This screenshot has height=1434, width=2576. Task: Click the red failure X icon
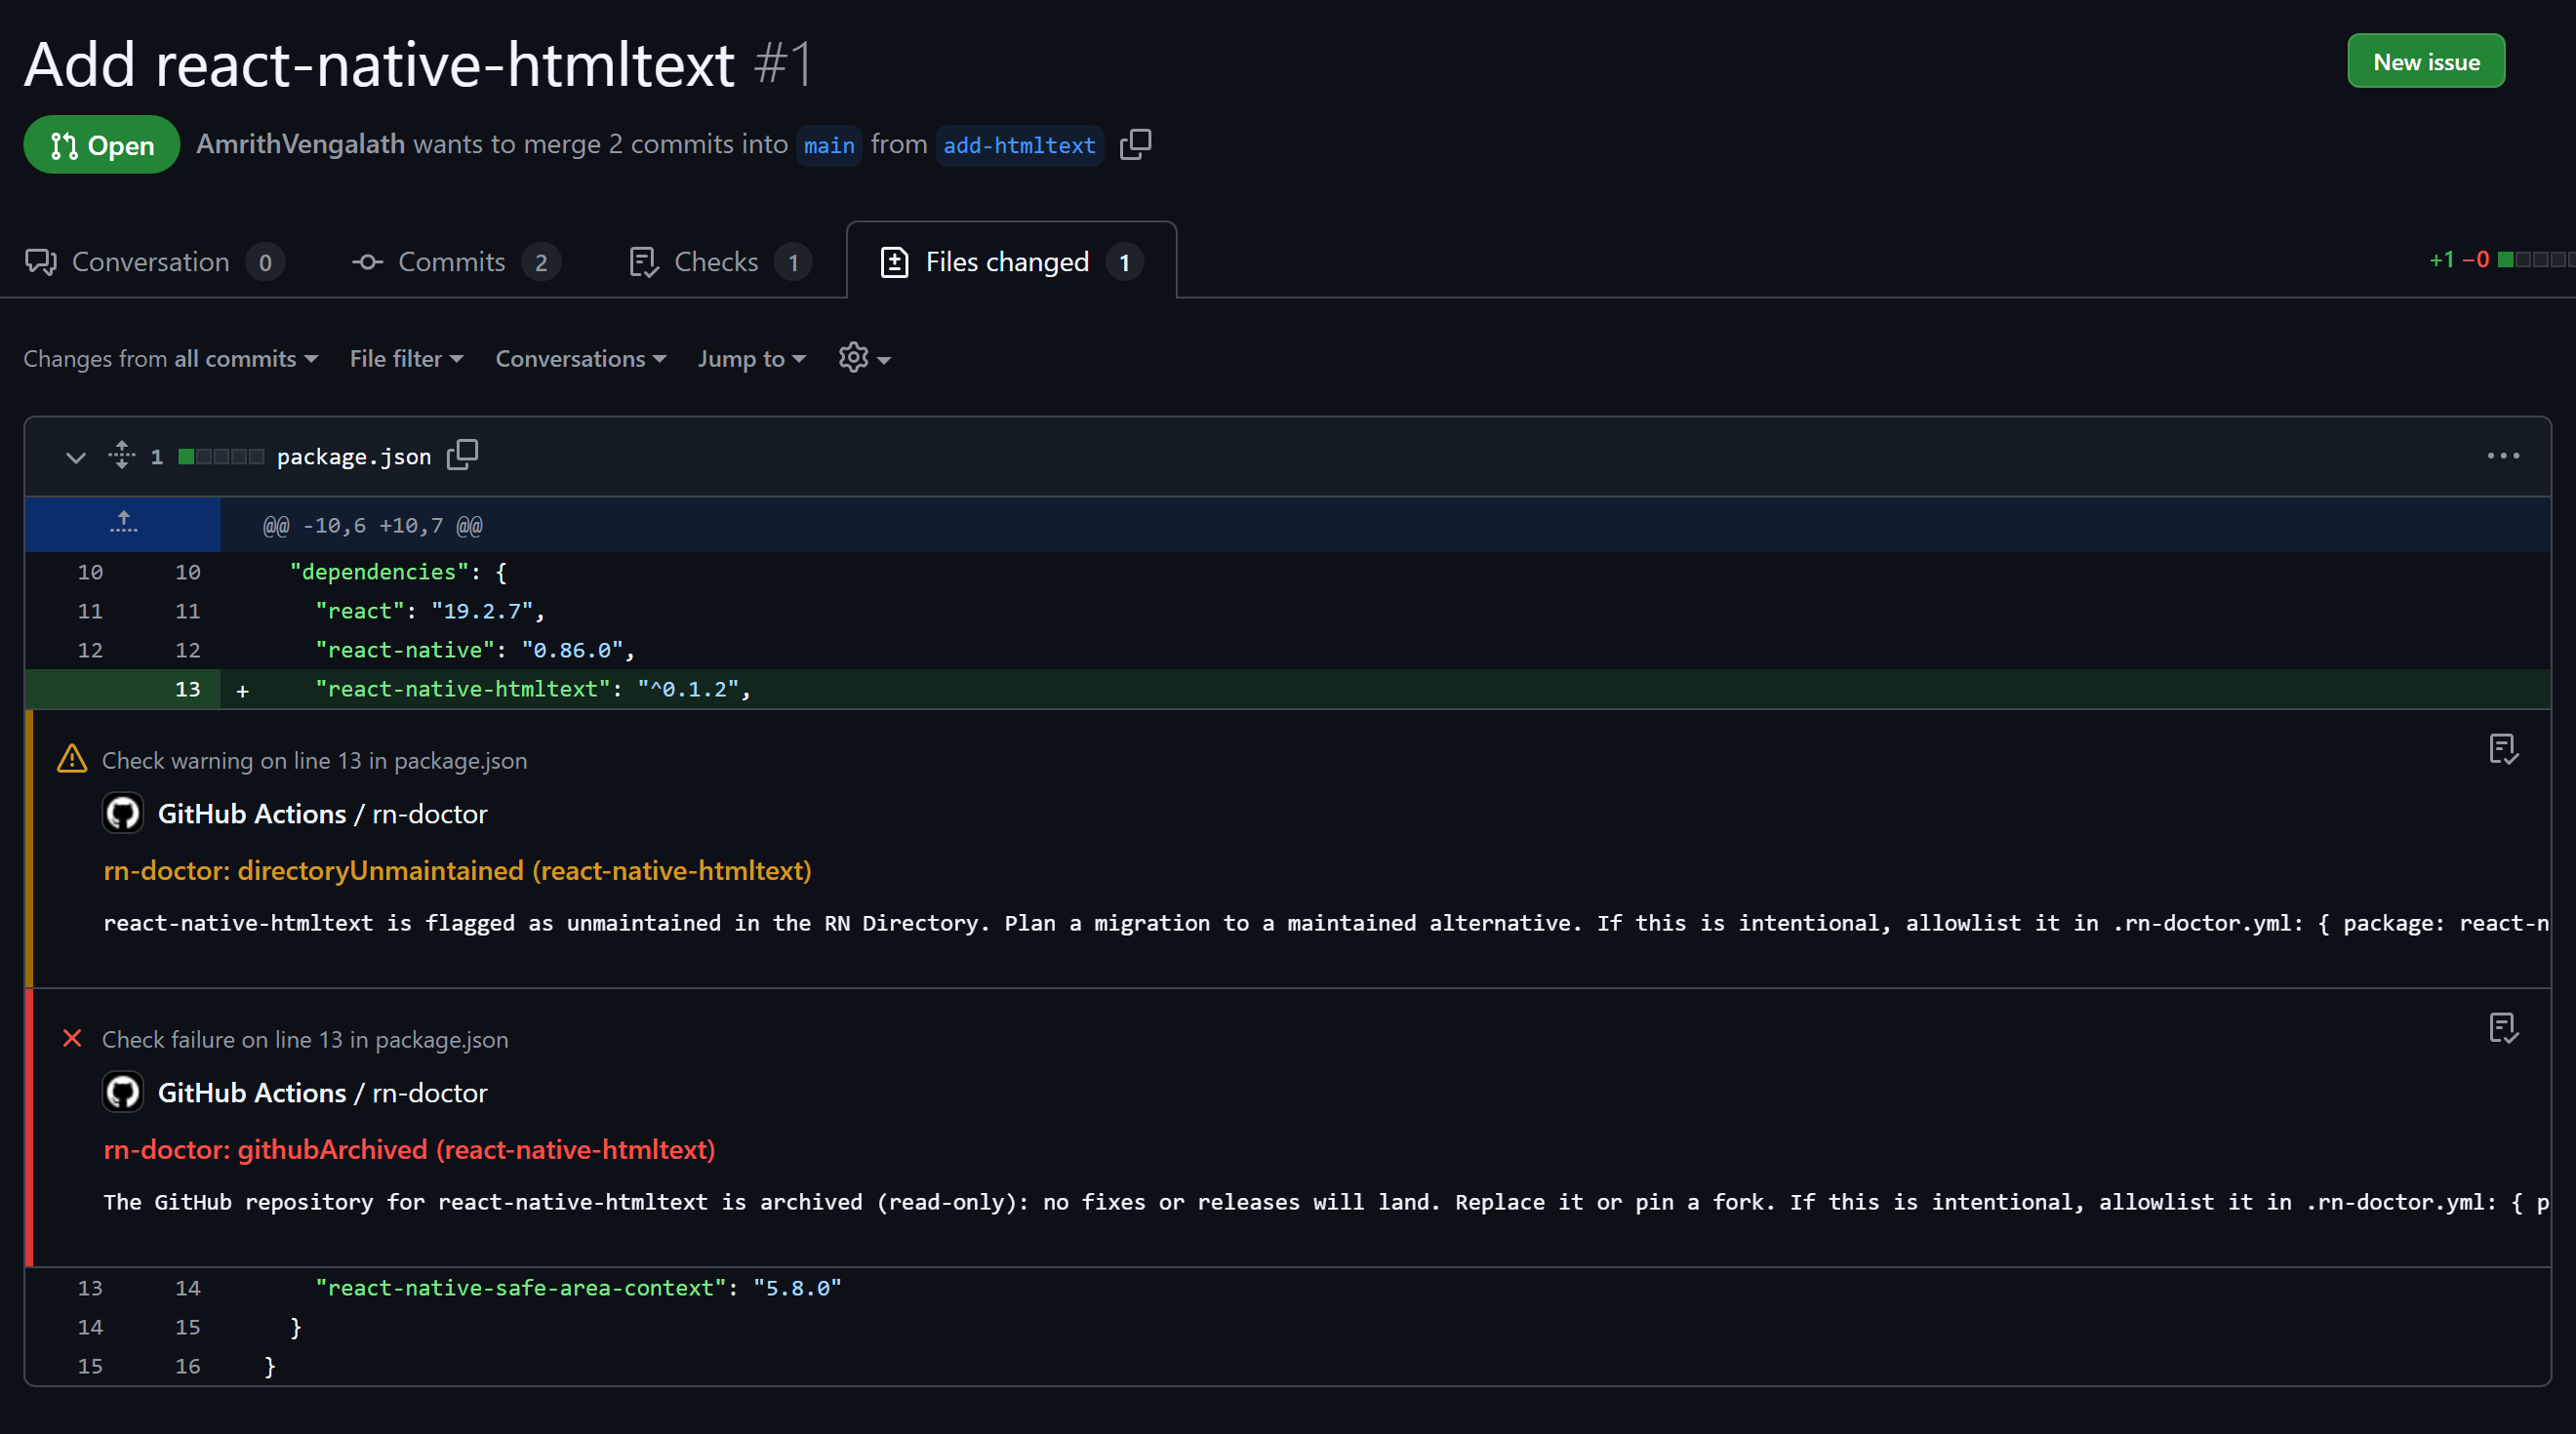pyautogui.click(x=72, y=1038)
